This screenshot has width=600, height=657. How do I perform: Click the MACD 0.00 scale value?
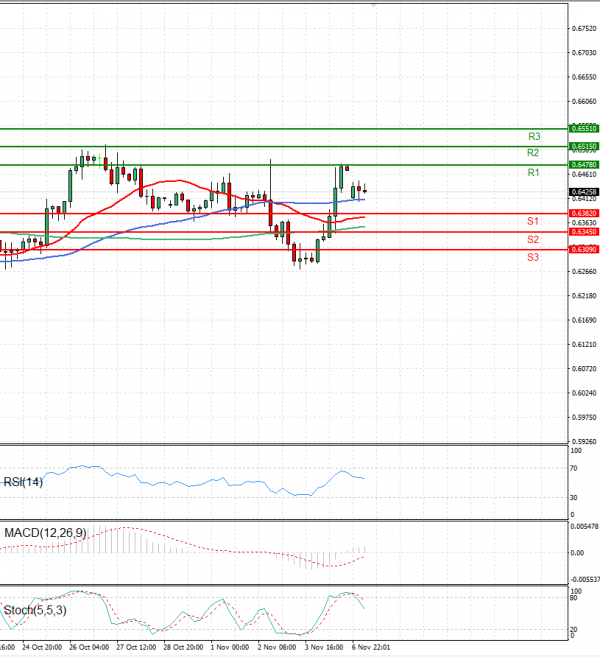577,553
